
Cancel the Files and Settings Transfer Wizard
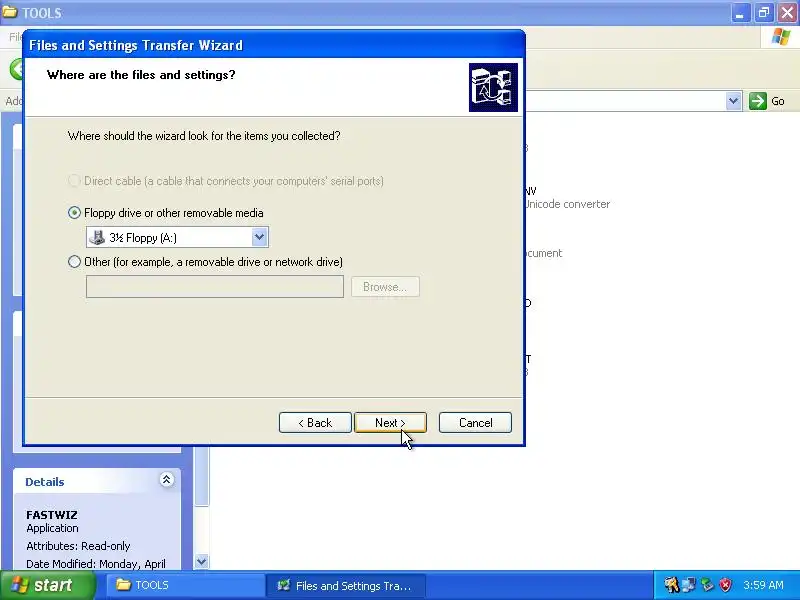(475, 422)
